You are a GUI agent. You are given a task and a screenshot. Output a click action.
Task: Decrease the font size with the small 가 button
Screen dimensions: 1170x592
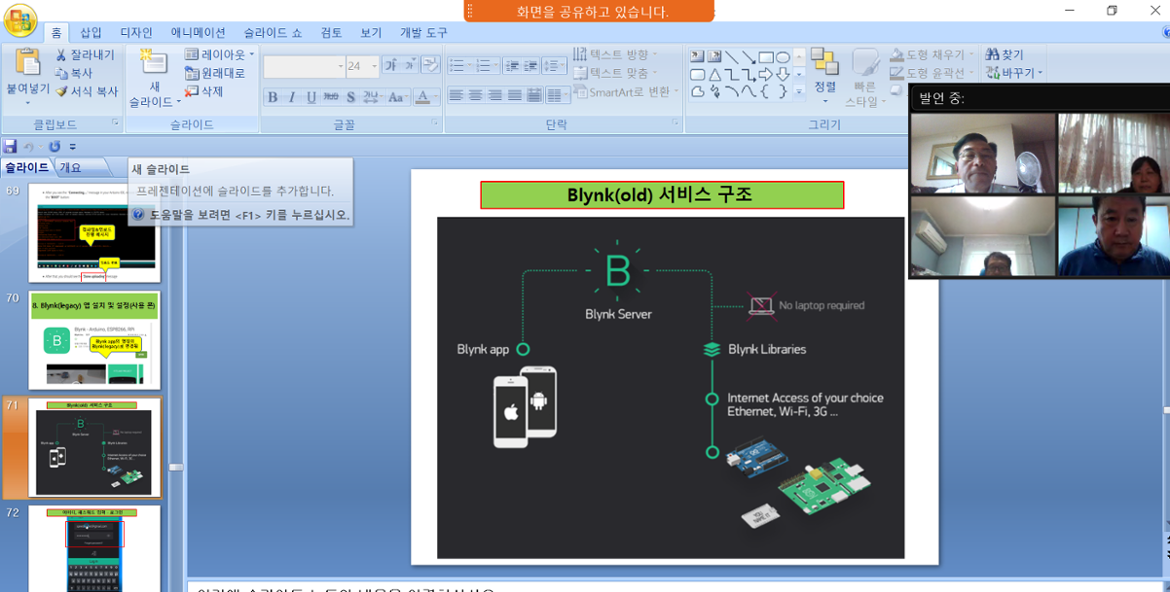pyautogui.click(x=410, y=66)
